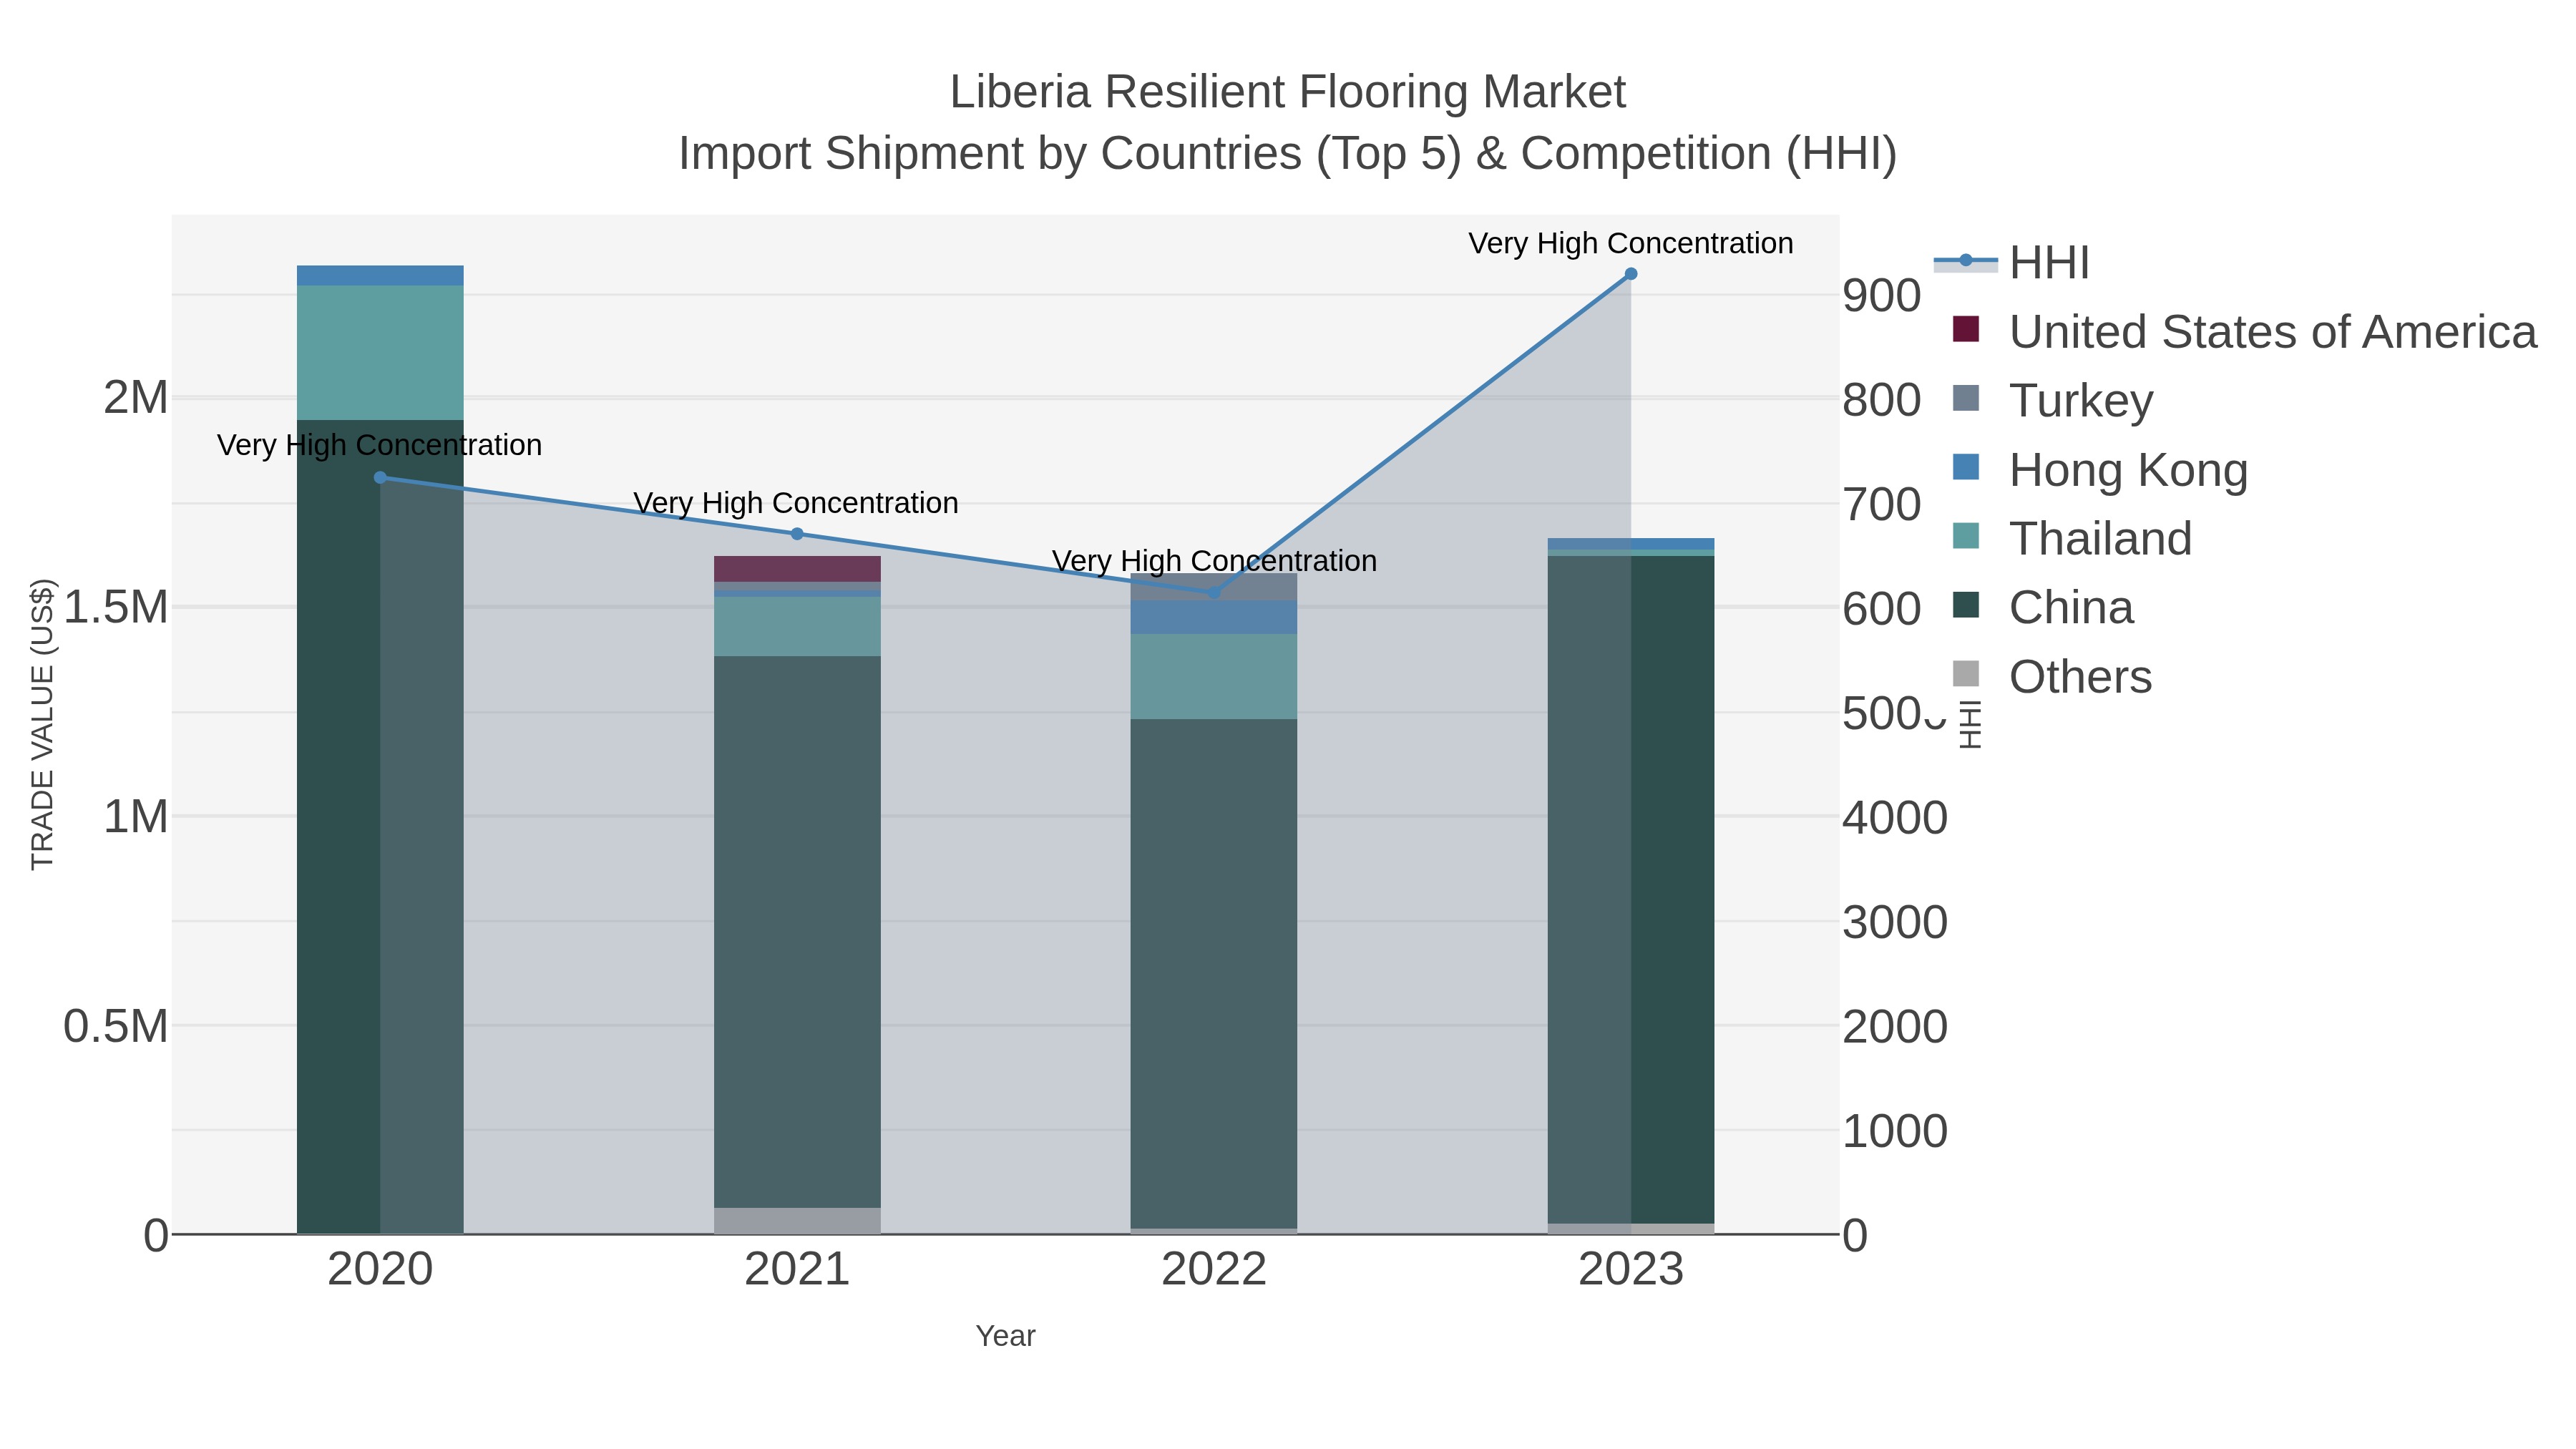Click the HHI line marker icon in legend
The height and width of the screenshot is (1449, 2576).
click(1966, 261)
